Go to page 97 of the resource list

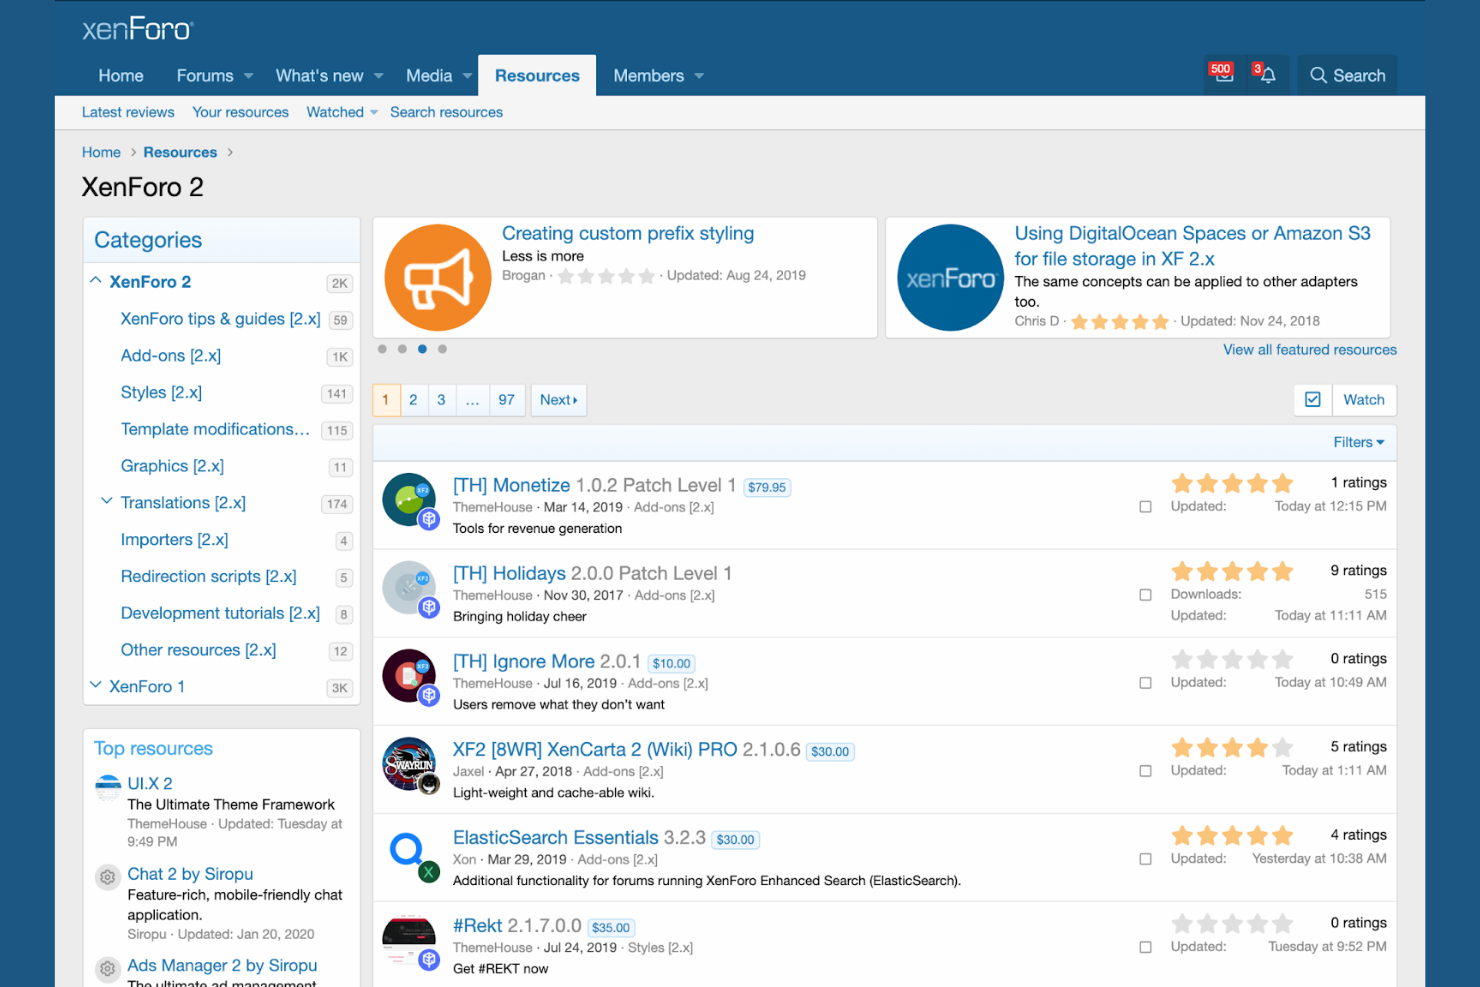coord(506,399)
